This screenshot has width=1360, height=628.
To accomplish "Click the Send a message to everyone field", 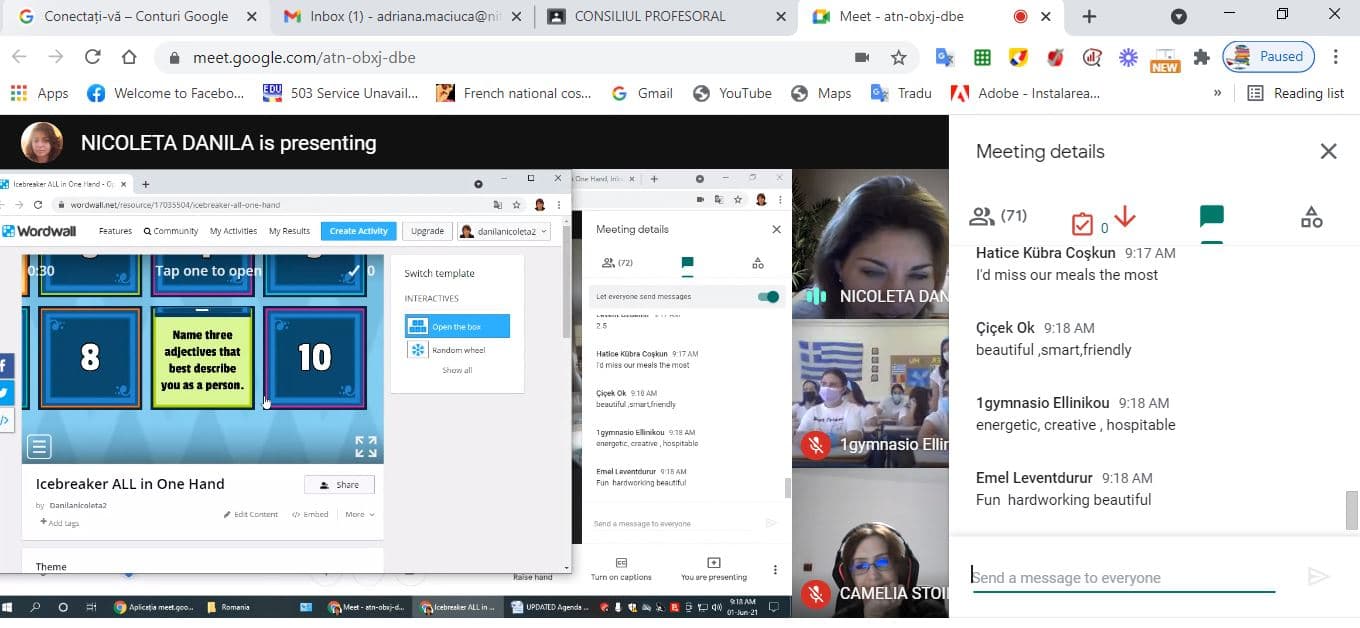I will [1124, 577].
